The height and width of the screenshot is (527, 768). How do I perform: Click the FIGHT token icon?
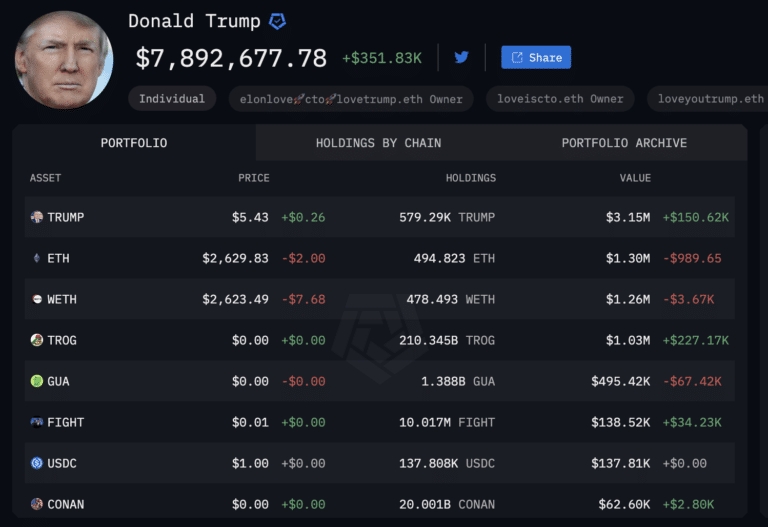(x=37, y=422)
